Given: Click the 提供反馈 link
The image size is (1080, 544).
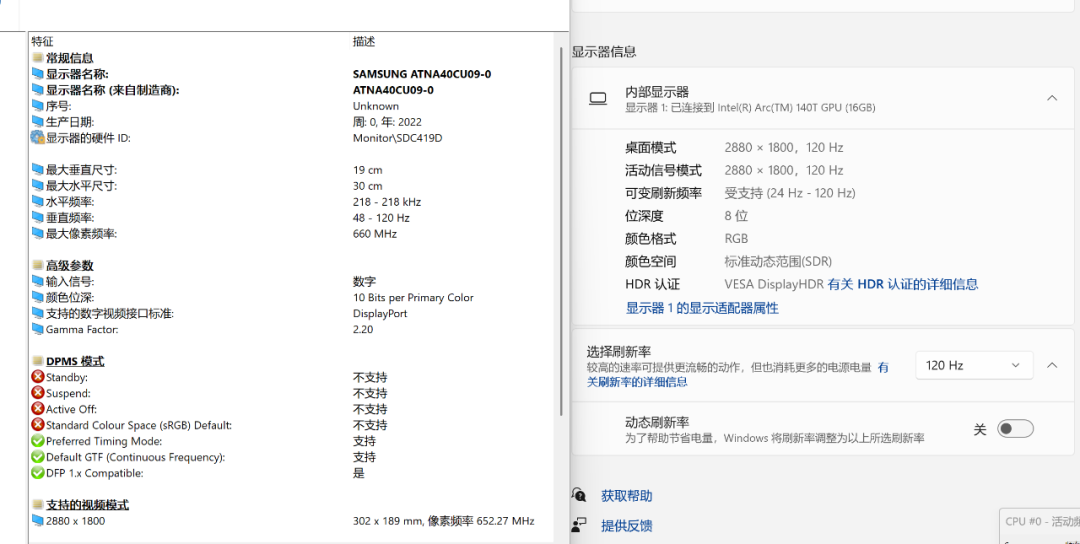Looking at the screenshot, I should pos(626,526).
